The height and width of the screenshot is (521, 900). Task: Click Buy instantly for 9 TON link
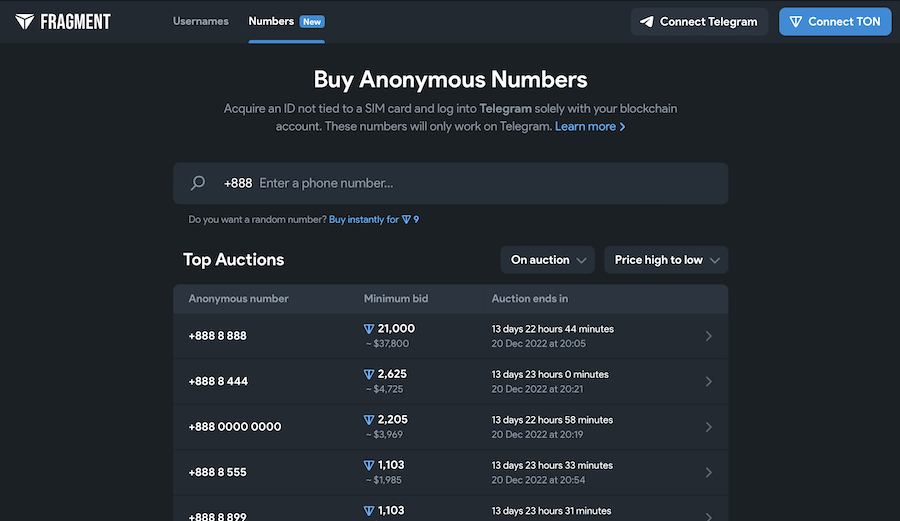(x=374, y=219)
